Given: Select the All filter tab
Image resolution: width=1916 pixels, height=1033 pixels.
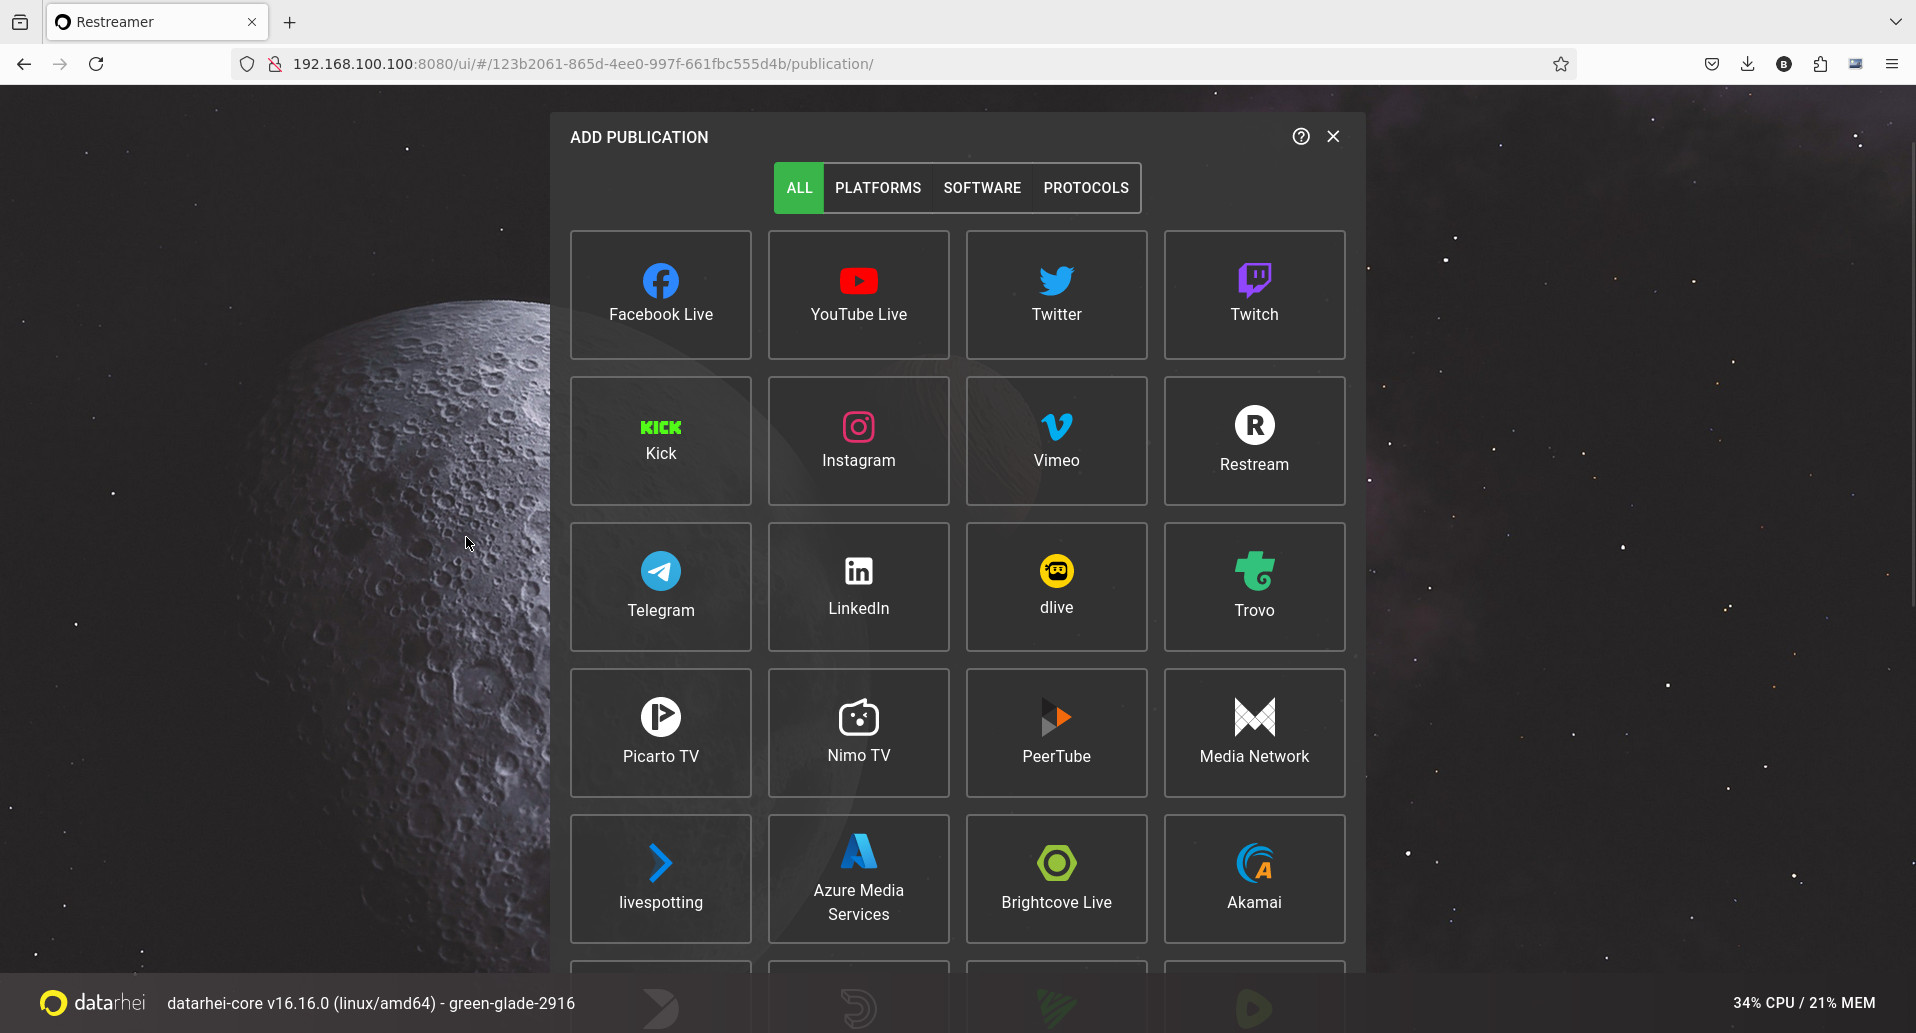Looking at the screenshot, I should [799, 188].
